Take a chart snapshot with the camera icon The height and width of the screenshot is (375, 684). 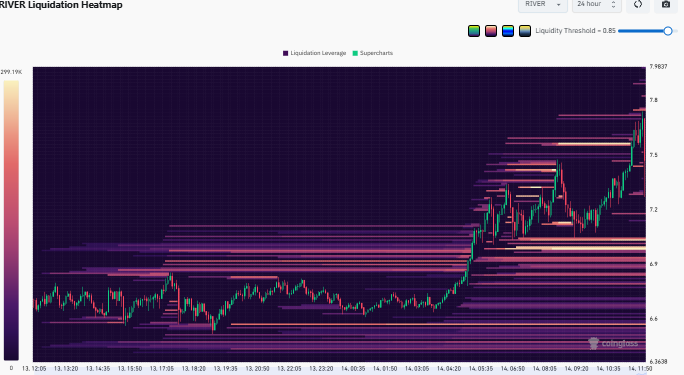[666, 4]
